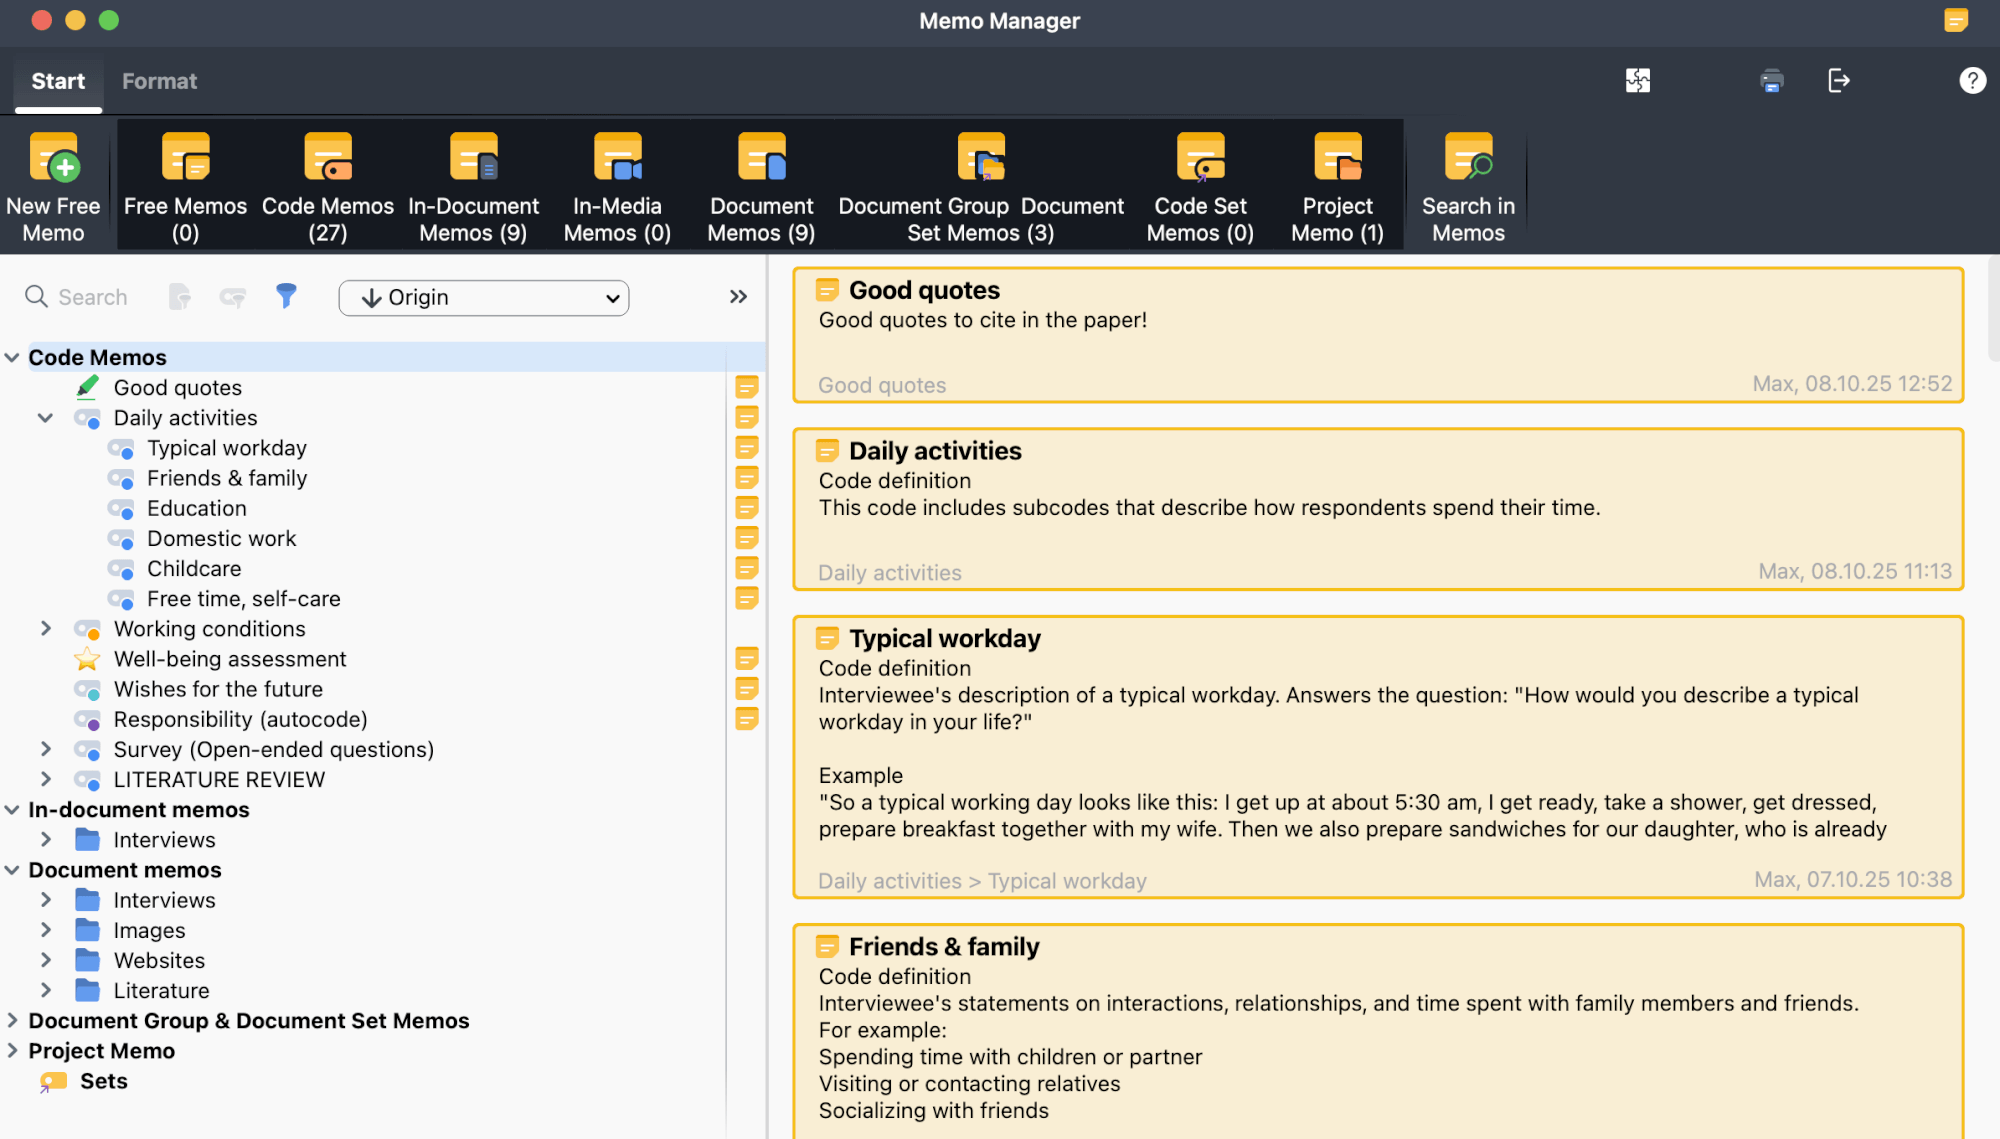
Task: Click the green highlighter icon beside Good quotes
Action: click(88, 387)
